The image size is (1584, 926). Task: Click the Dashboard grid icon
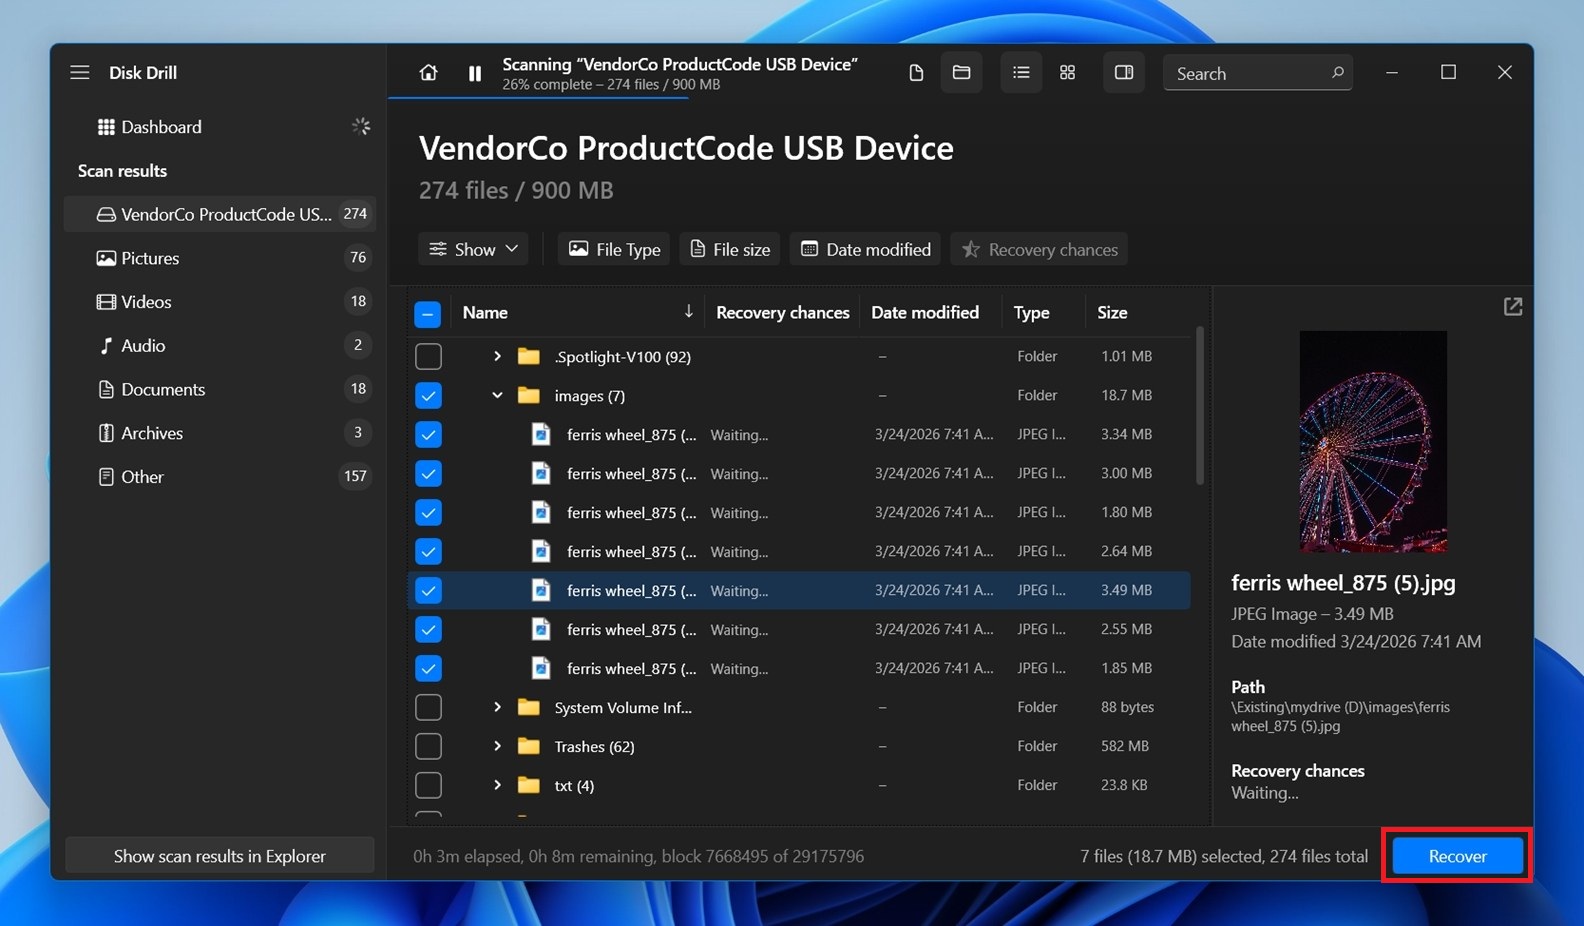pyautogui.click(x=106, y=127)
